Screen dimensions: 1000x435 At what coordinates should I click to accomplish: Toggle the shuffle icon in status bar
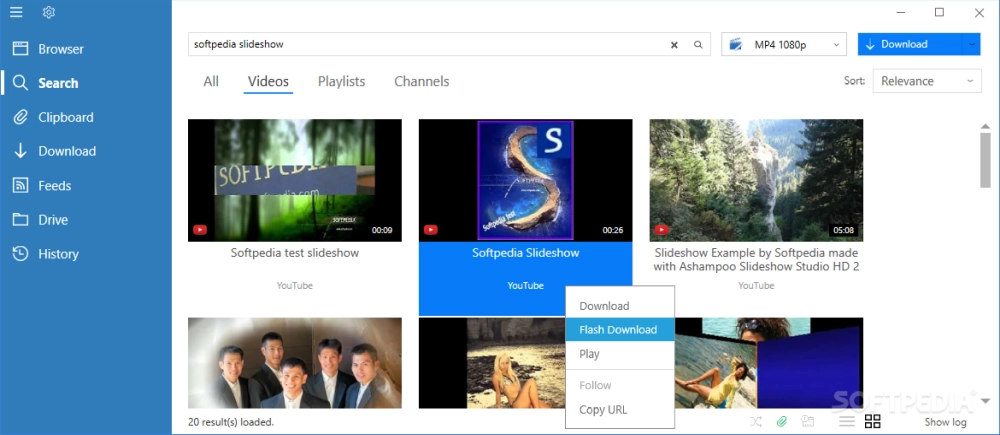[x=756, y=421]
